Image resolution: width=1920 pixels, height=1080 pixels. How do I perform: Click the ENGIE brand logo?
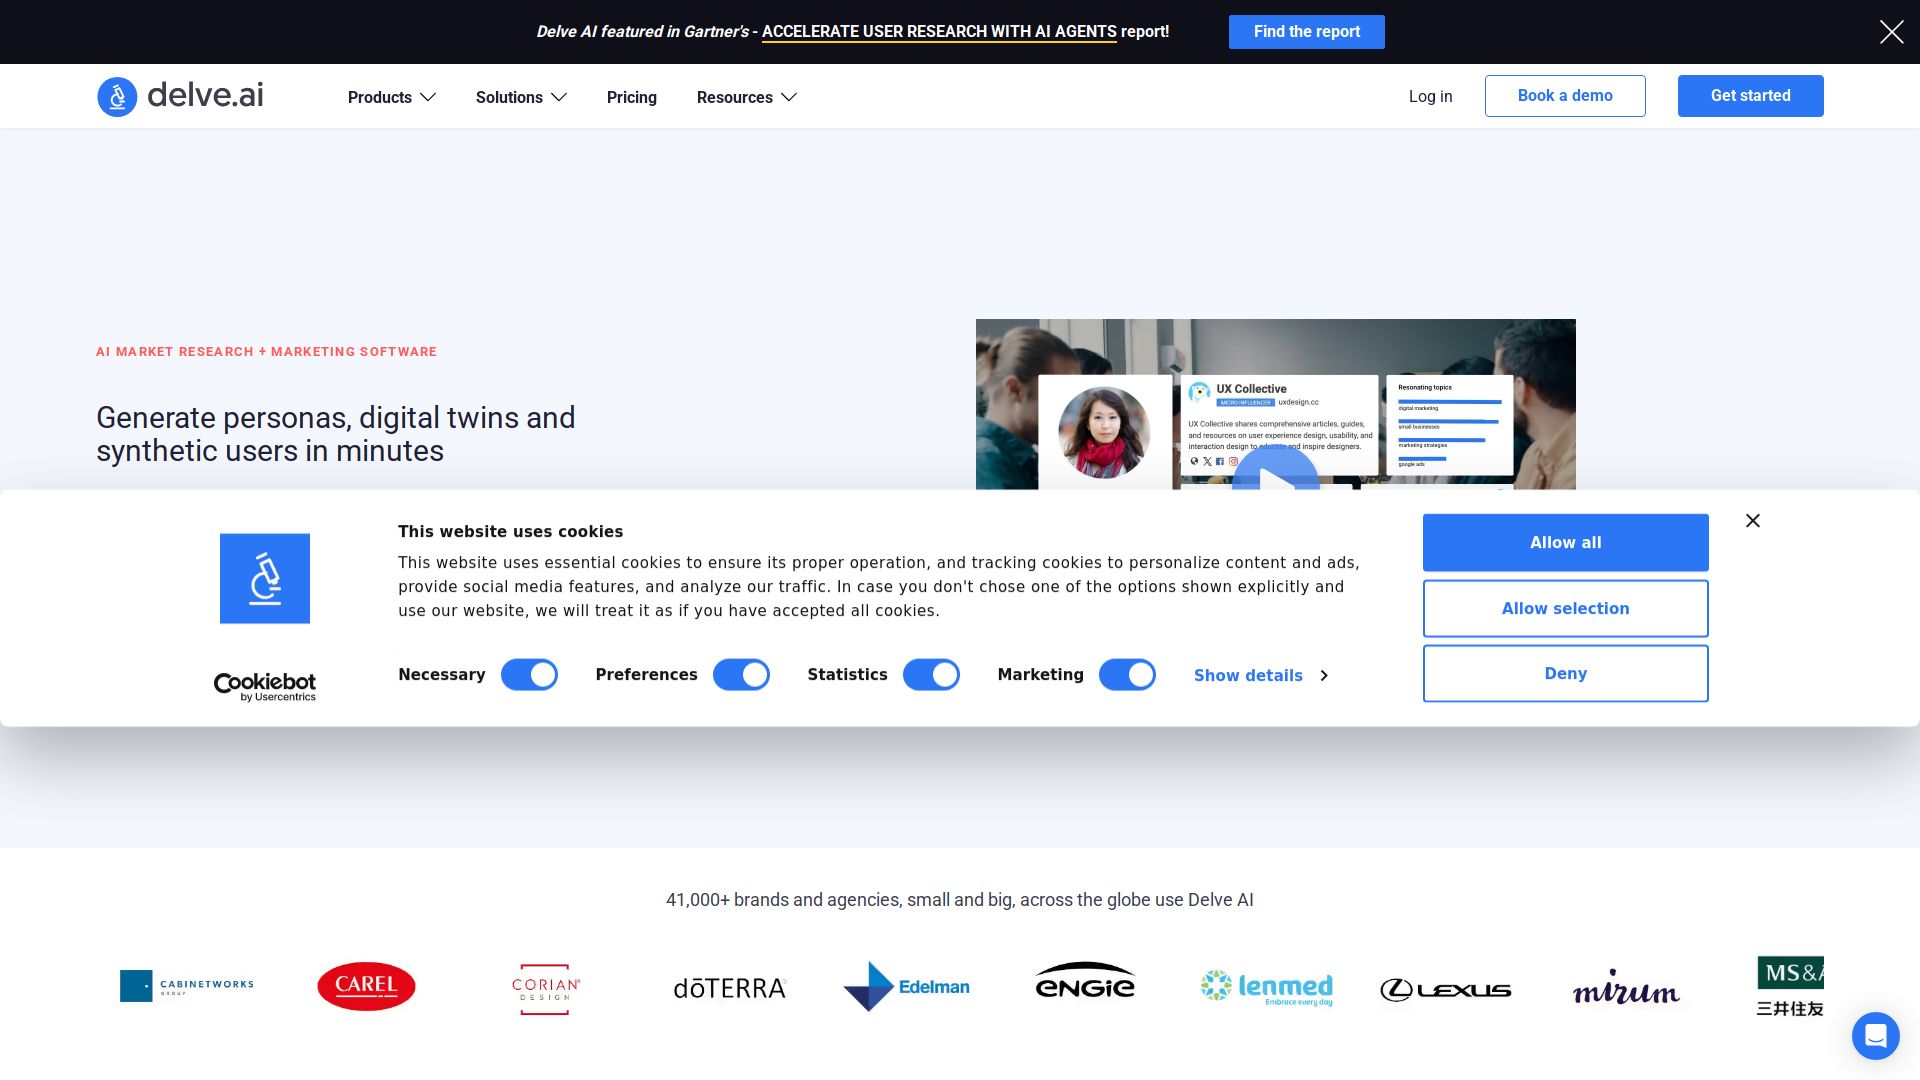point(1085,983)
